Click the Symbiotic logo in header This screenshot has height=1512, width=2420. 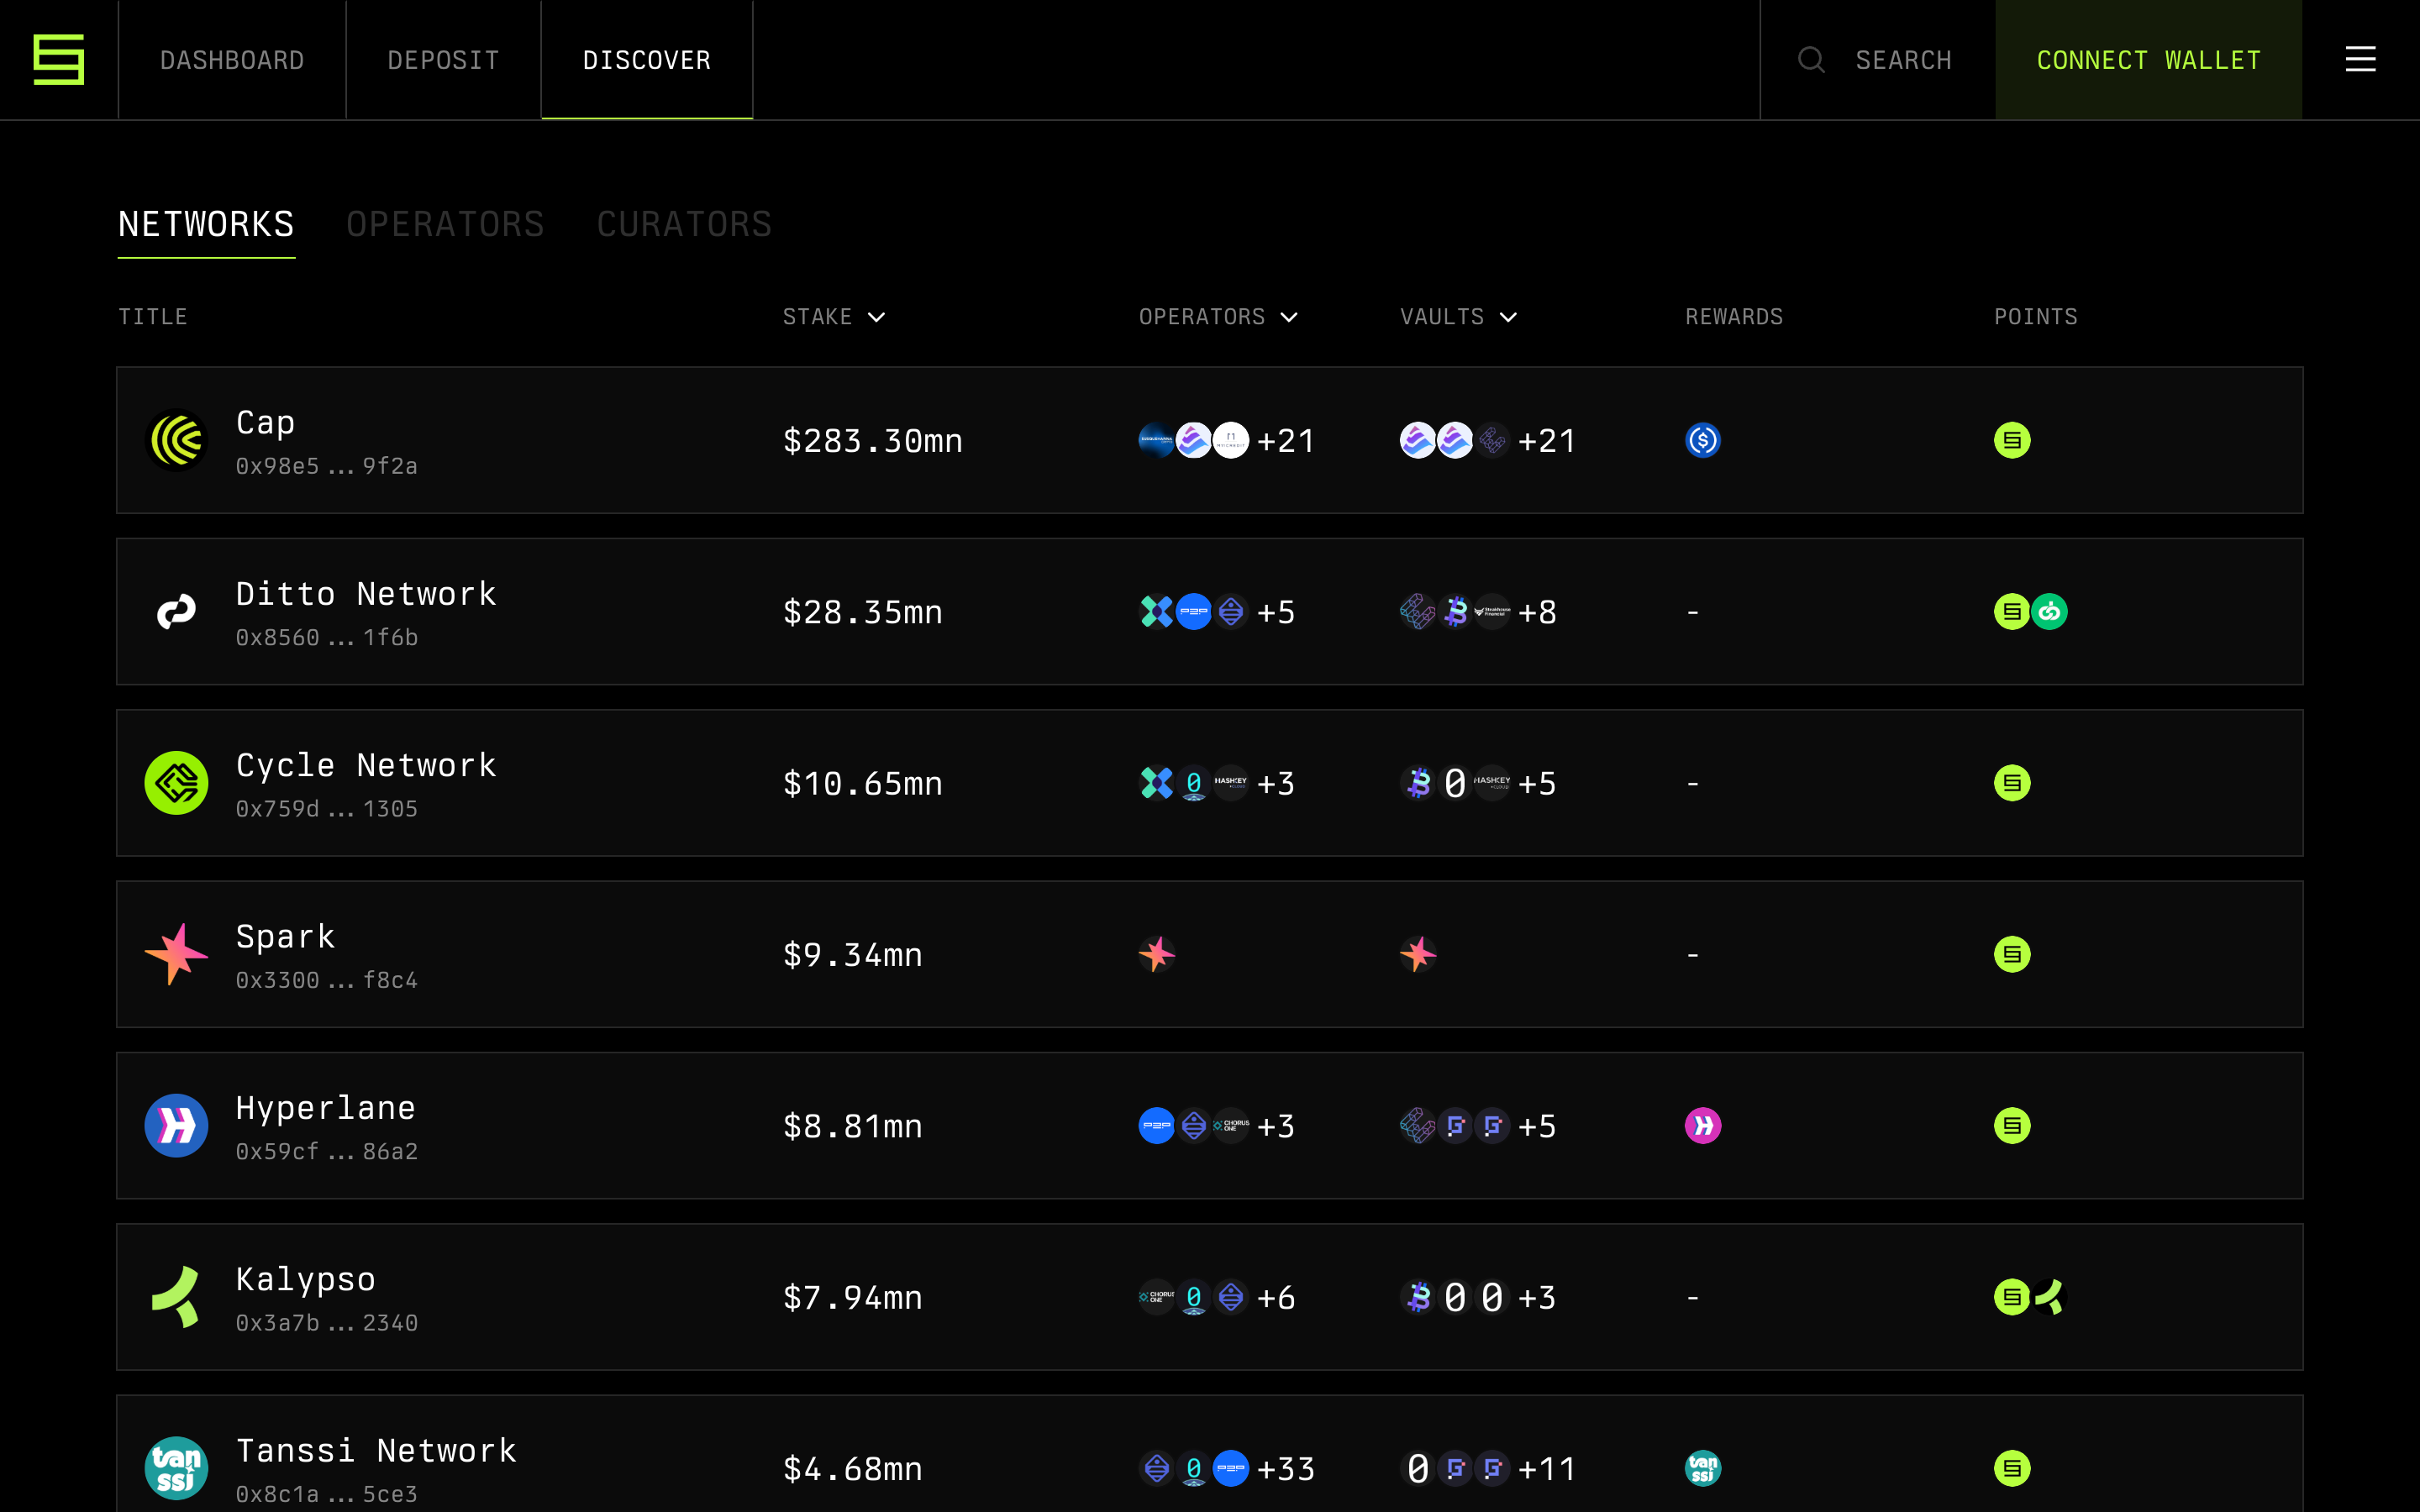[58, 59]
